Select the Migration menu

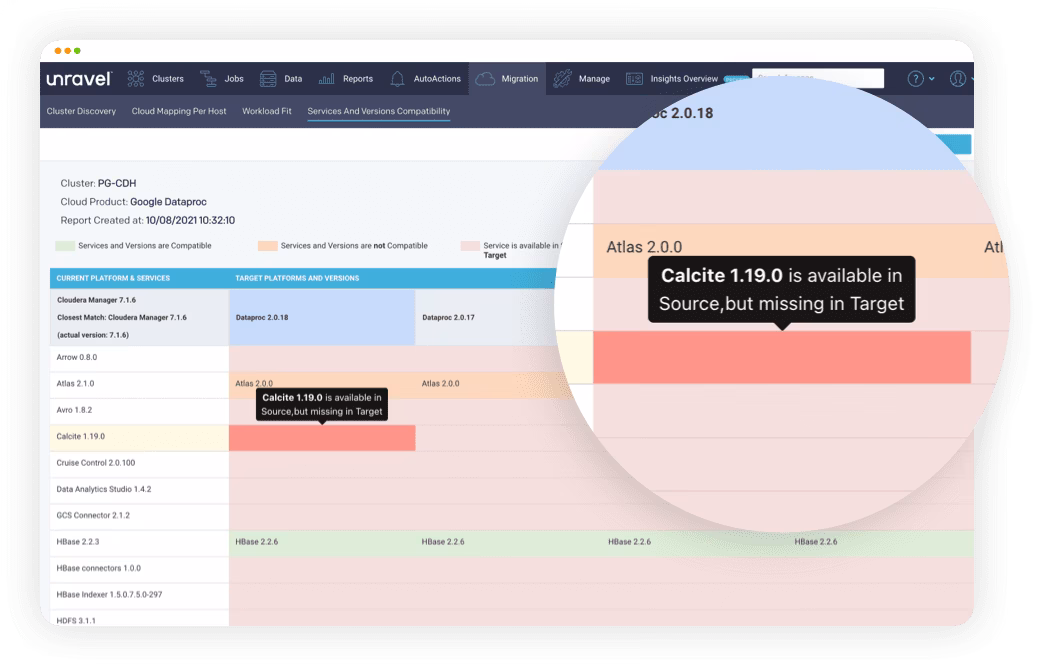pyautogui.click(x=519, y=79)
